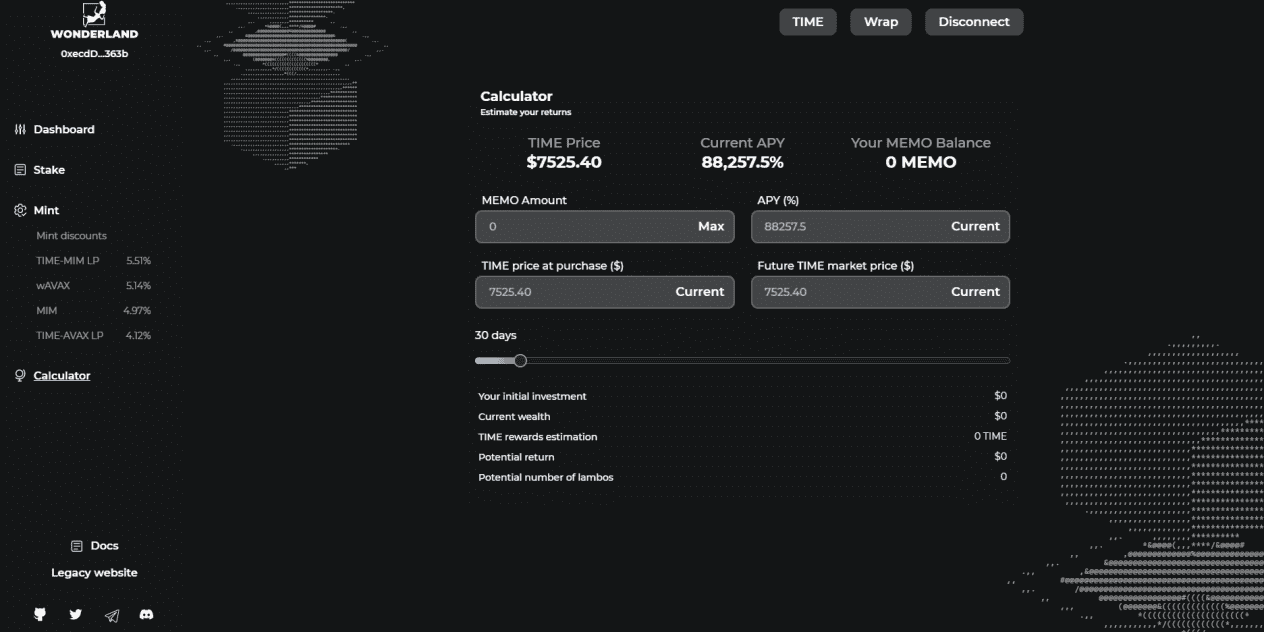Go to the Stake page
1264x632 pixels.
click(x=49, y=170)
